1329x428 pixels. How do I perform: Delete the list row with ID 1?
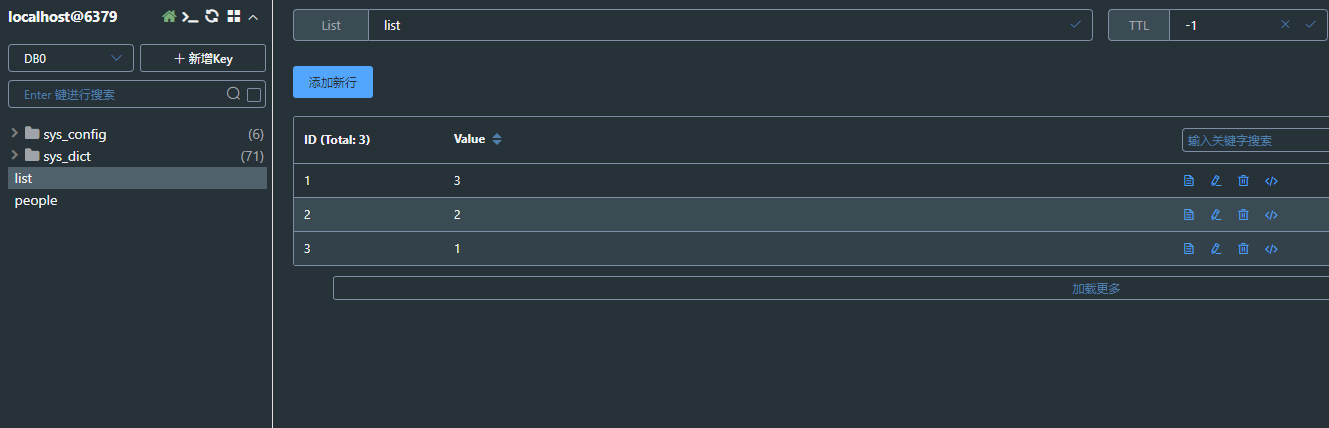point(1243,181)
